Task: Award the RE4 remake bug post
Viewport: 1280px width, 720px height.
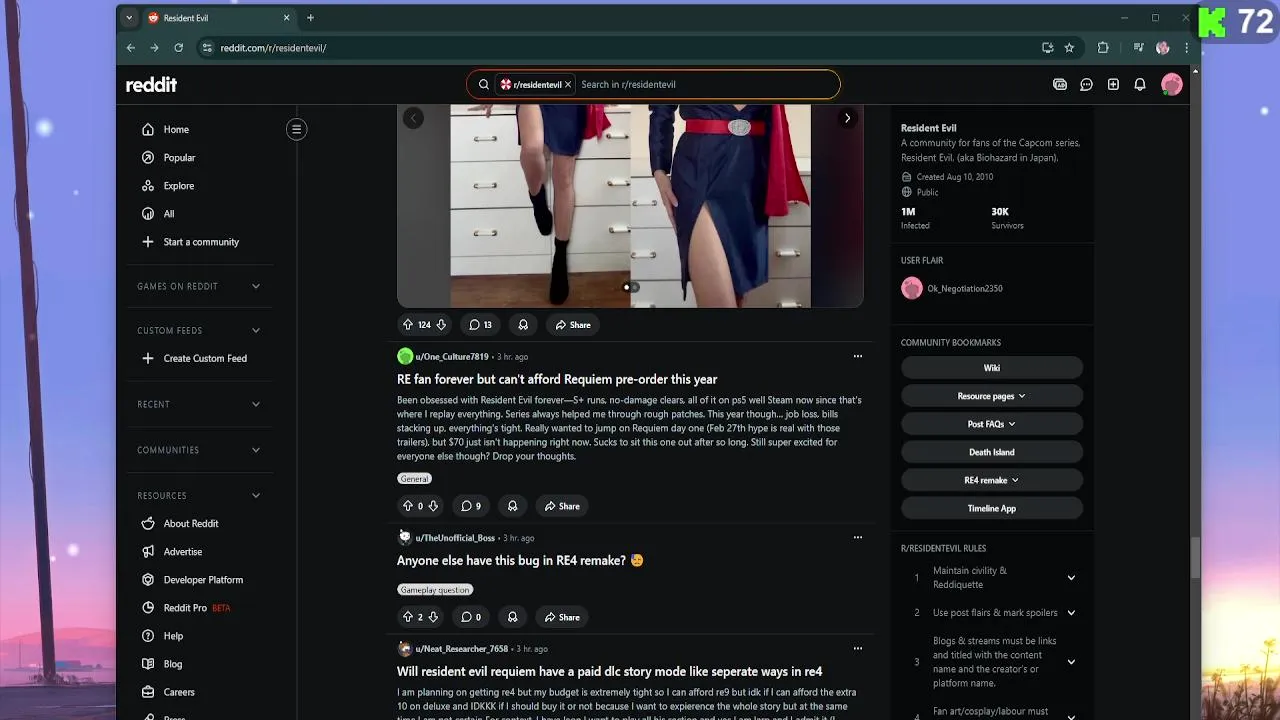Action: pyautogui.click(x=512, y=617)
